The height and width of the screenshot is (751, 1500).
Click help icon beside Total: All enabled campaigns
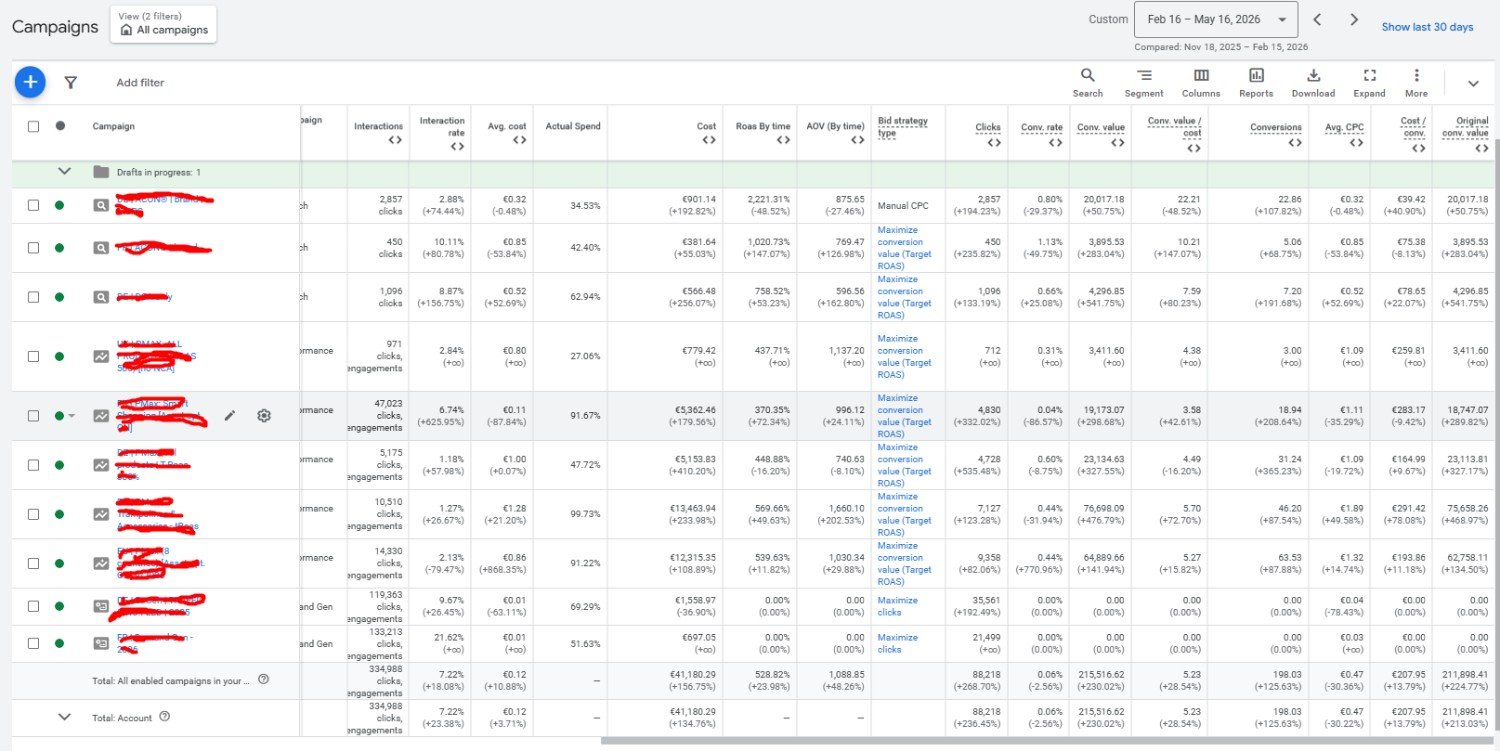click(263, 680)
